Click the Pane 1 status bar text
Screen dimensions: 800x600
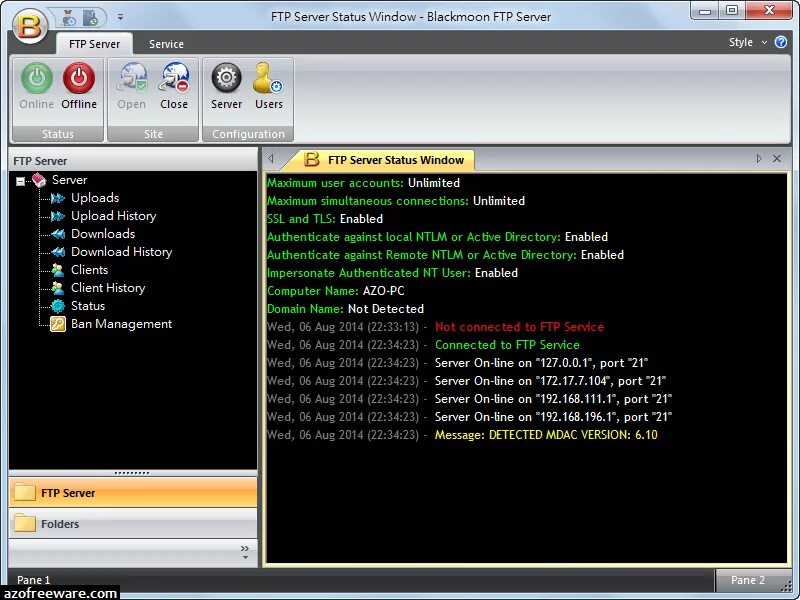(34, 580)
